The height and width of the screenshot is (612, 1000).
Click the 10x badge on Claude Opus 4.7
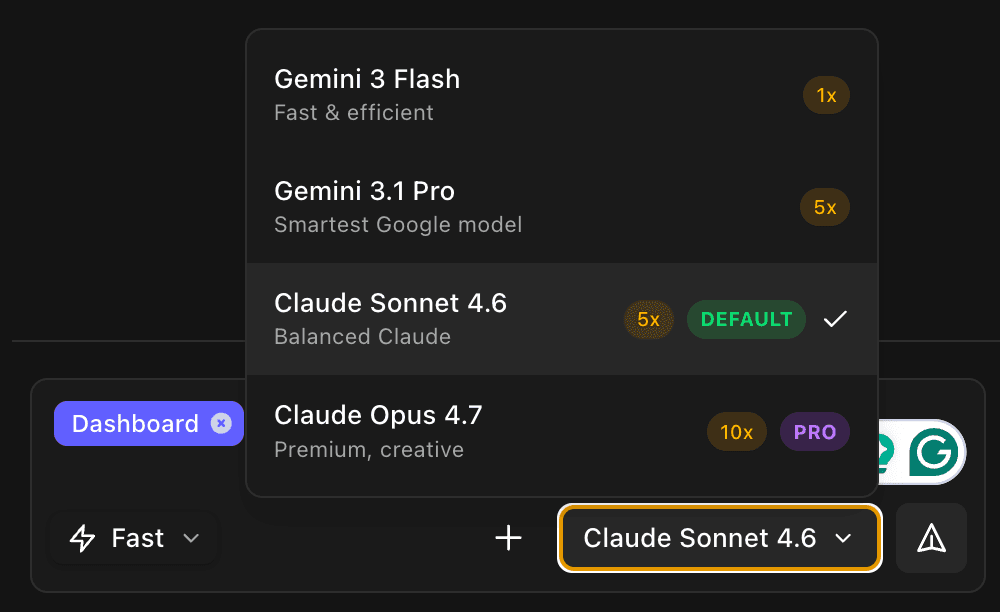point(737,431)
